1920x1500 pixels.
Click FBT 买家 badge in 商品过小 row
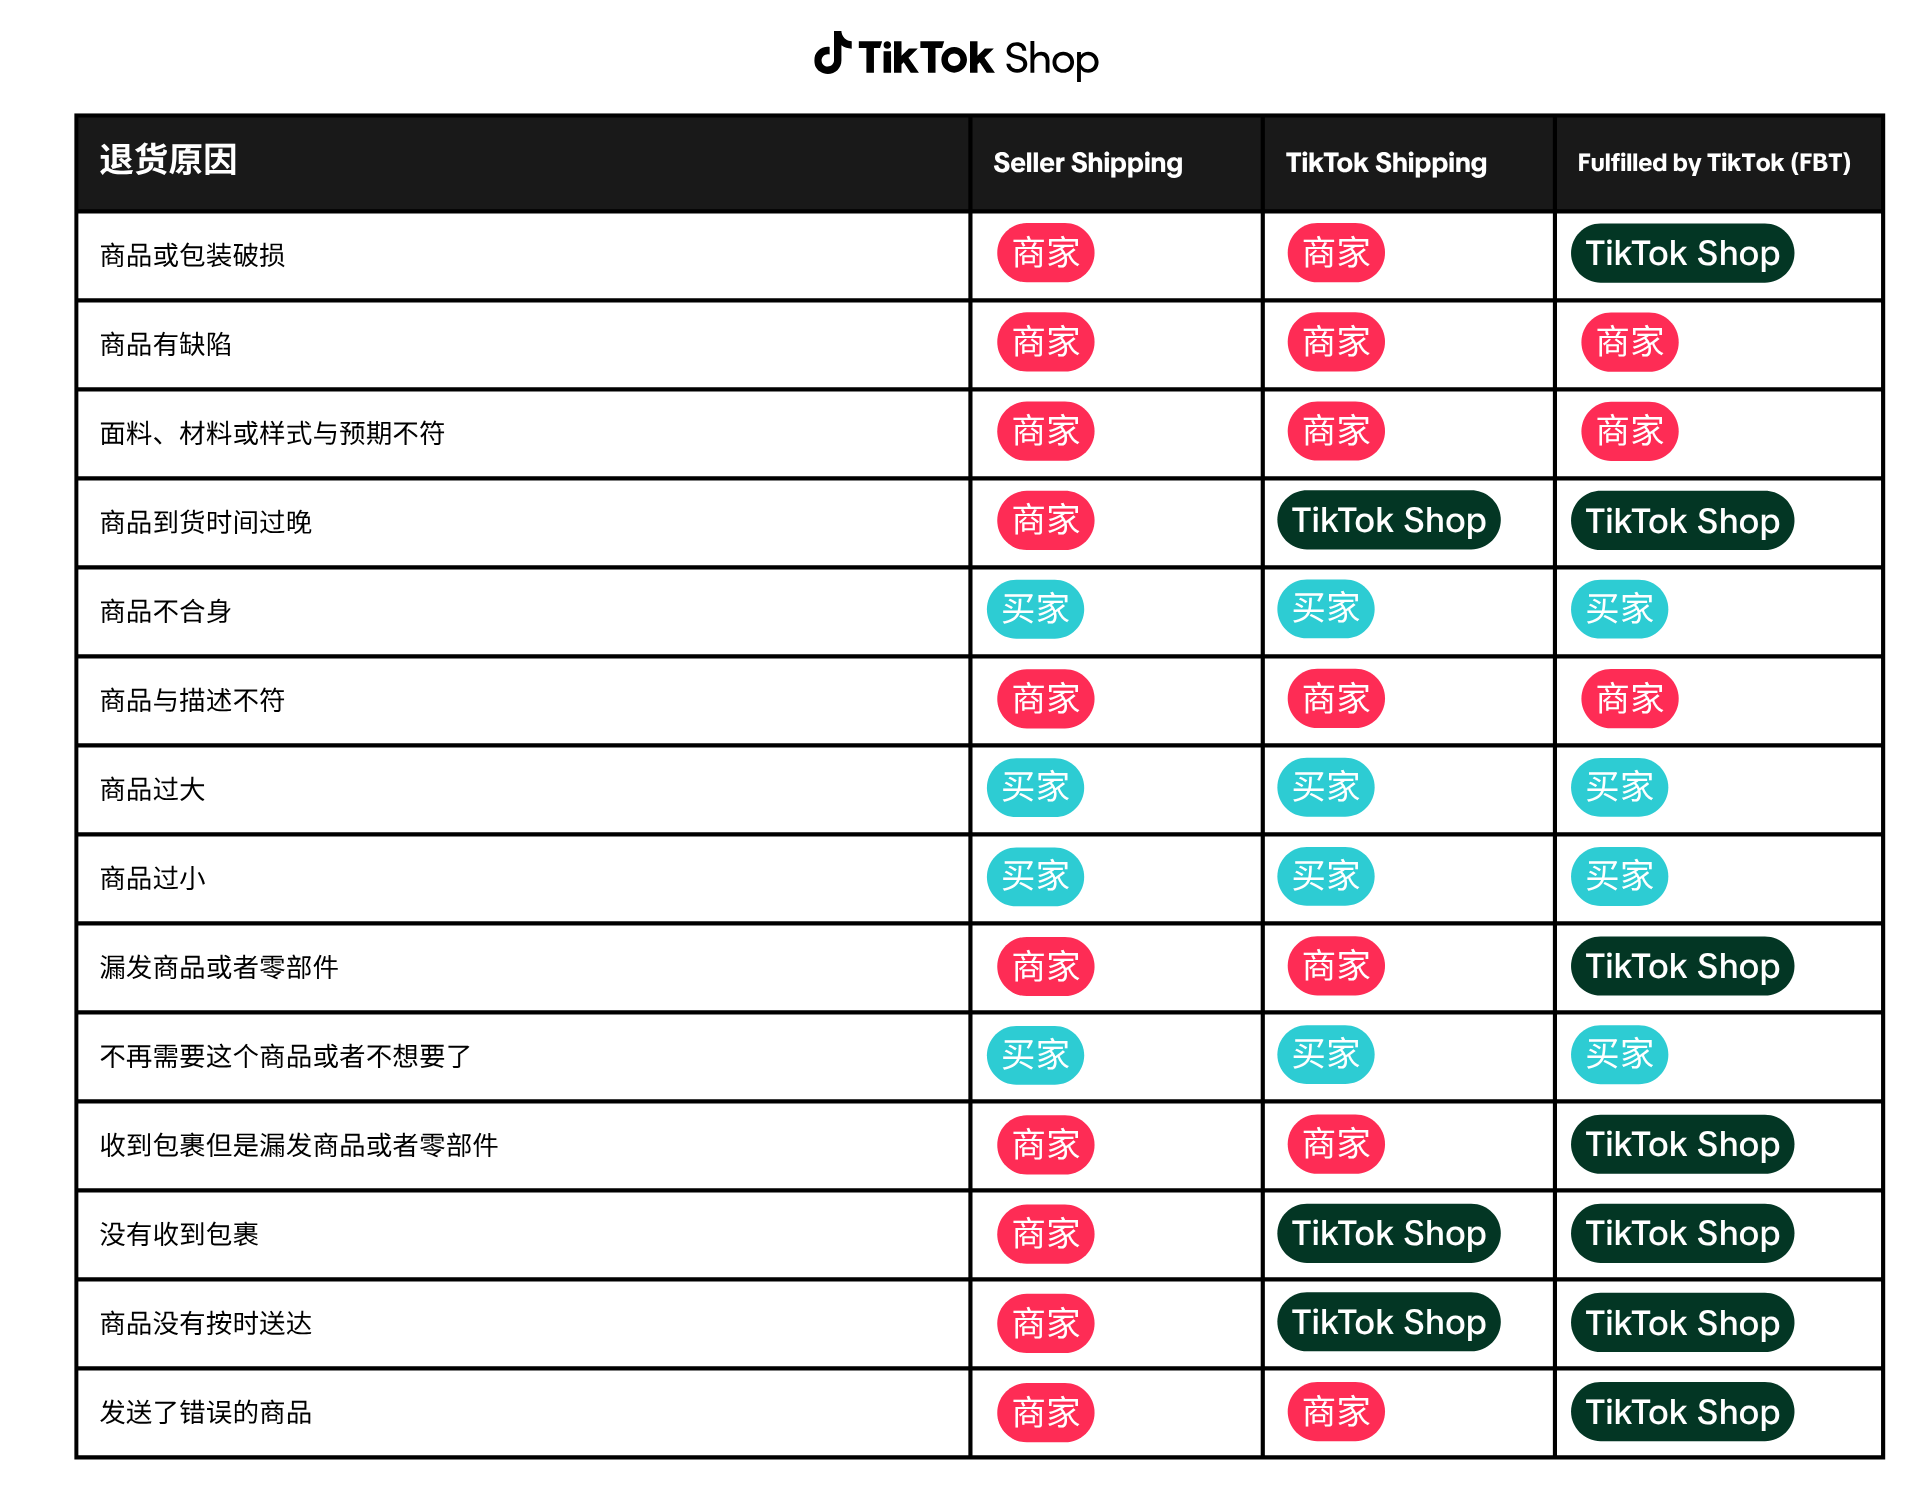(x=1619, y=877)
